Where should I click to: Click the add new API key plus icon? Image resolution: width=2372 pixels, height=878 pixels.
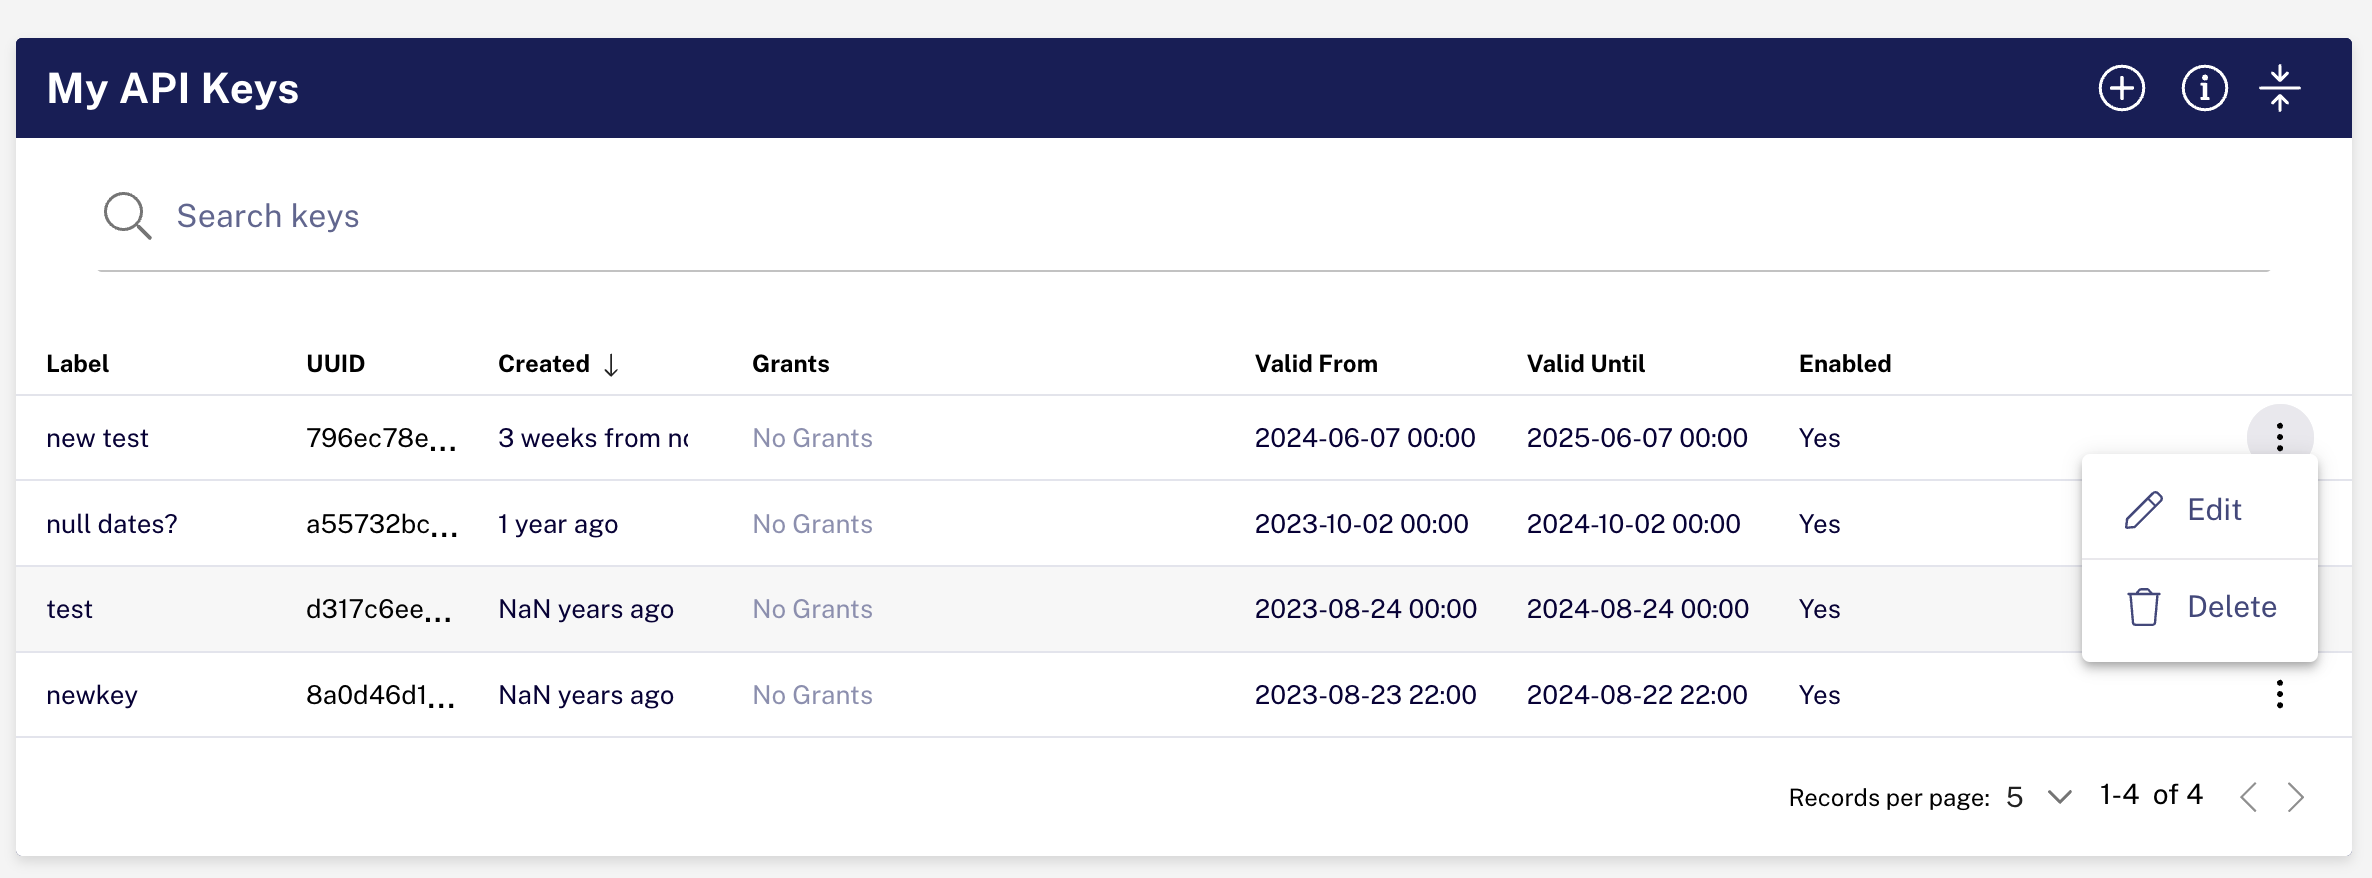[2121, 89]
